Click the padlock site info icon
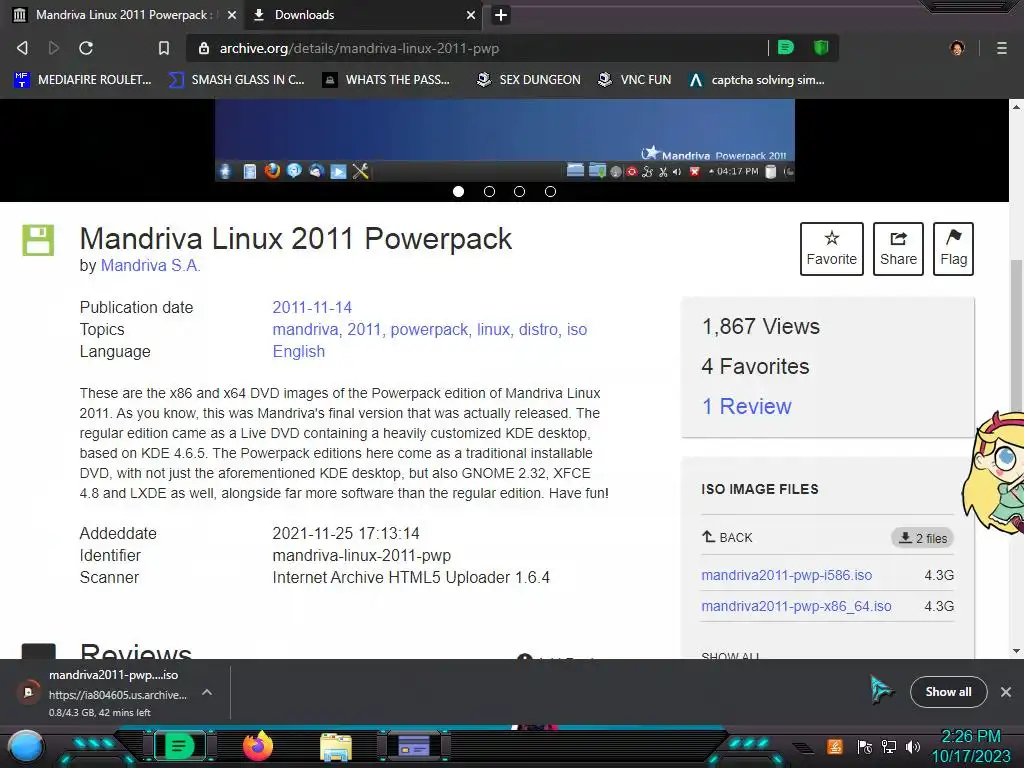Viewport: 1024px width, 768px height. coord(204,48)
